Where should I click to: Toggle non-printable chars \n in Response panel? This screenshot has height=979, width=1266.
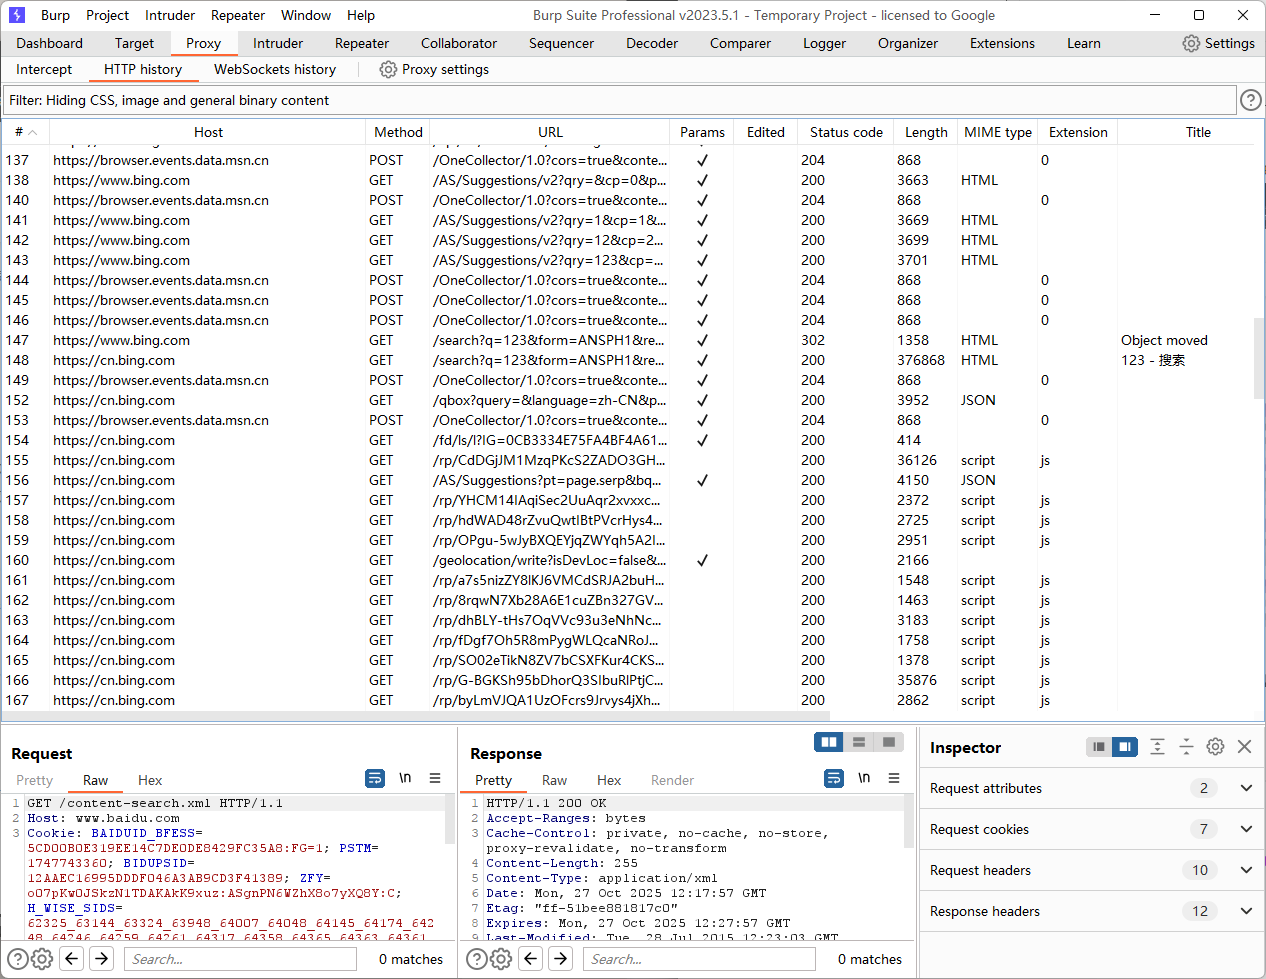click(864, 778)
